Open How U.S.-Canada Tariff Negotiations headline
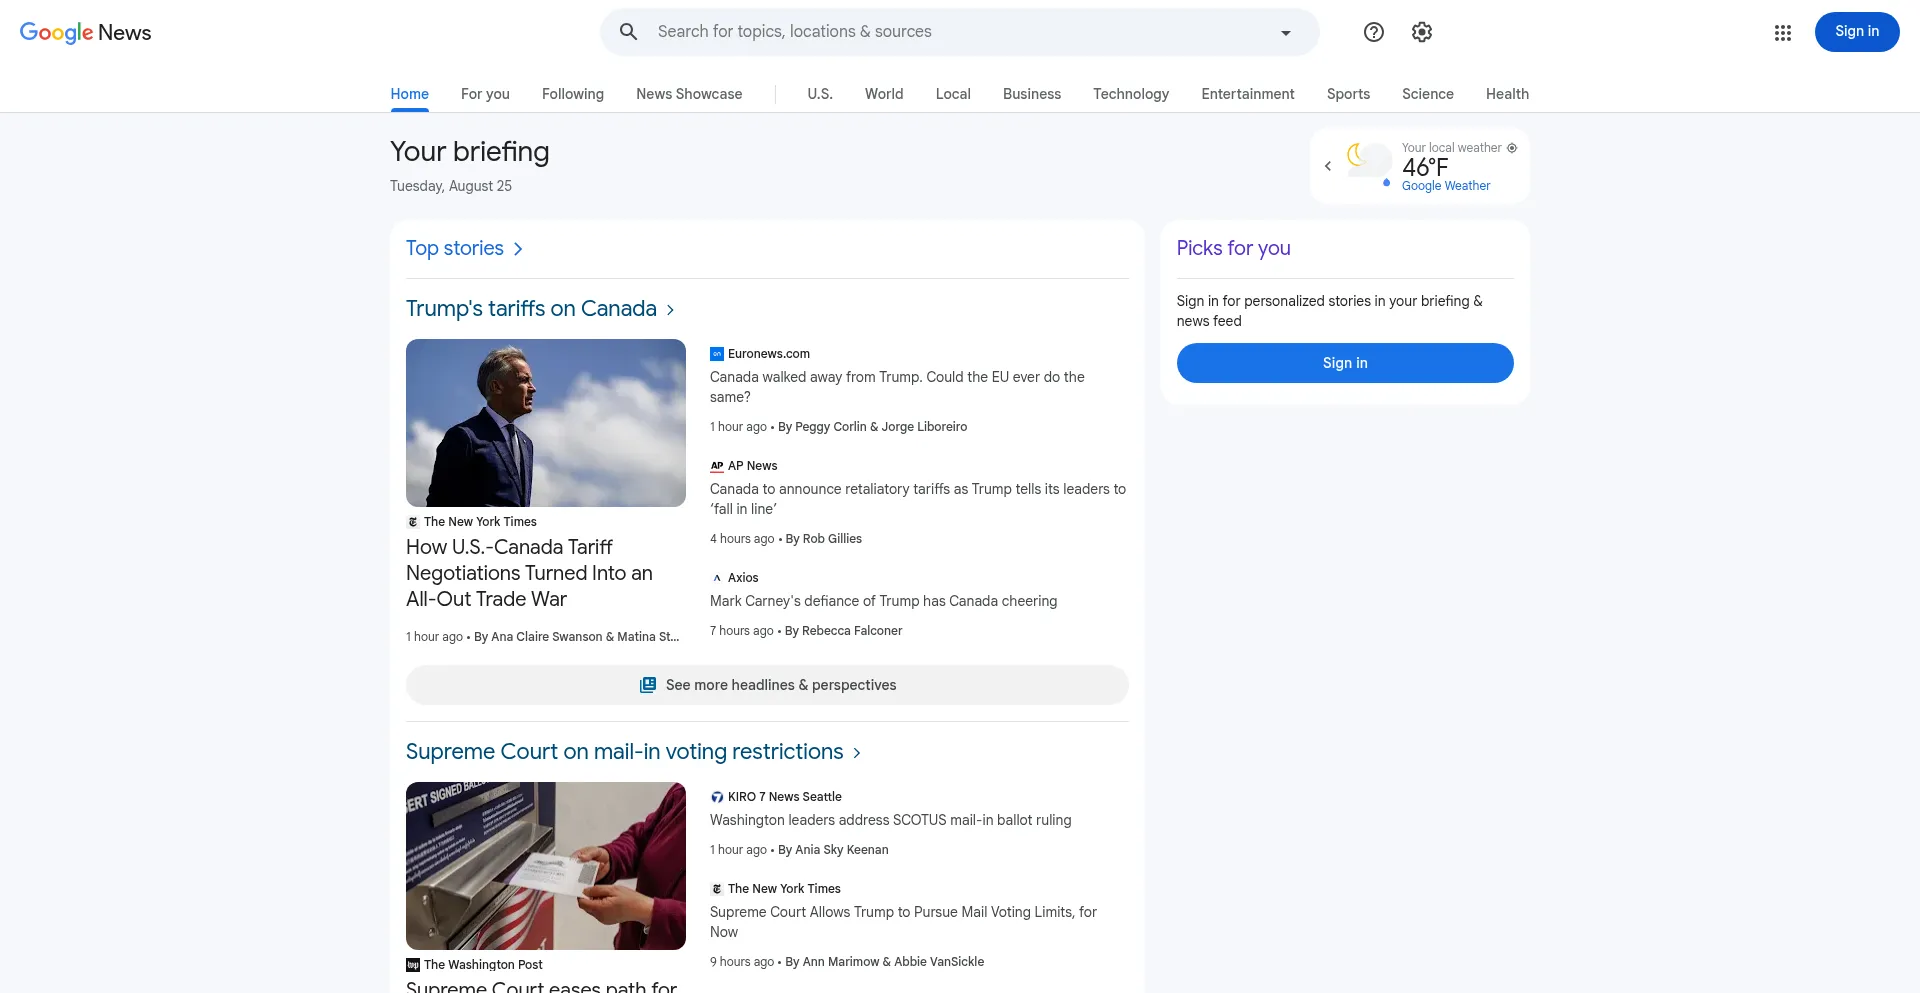 point(529,573)
